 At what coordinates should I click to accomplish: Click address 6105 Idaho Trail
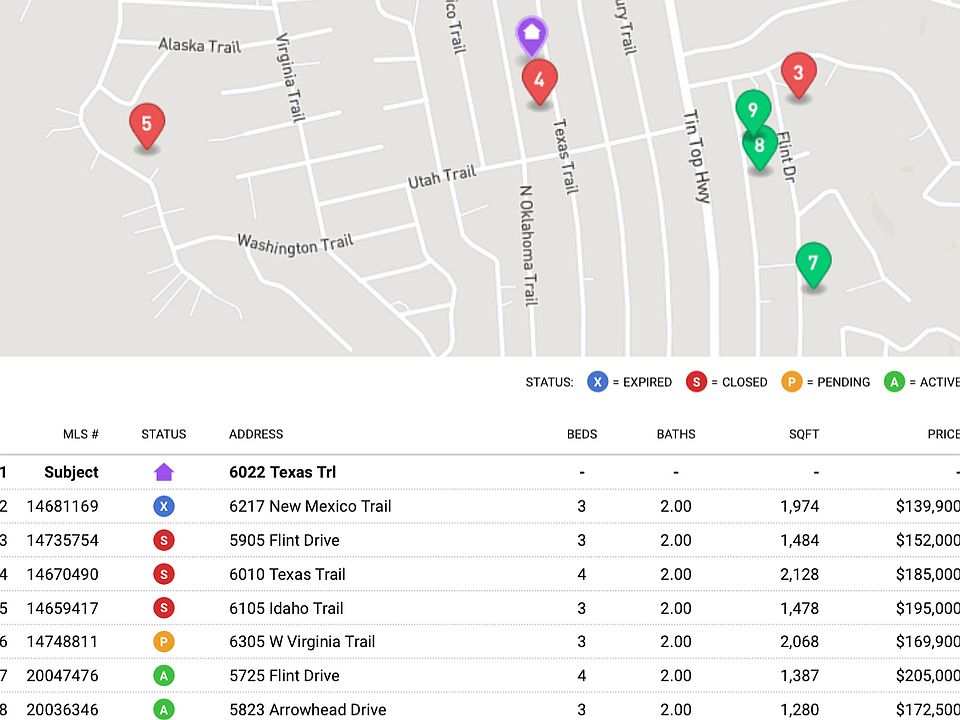(286, 608)
